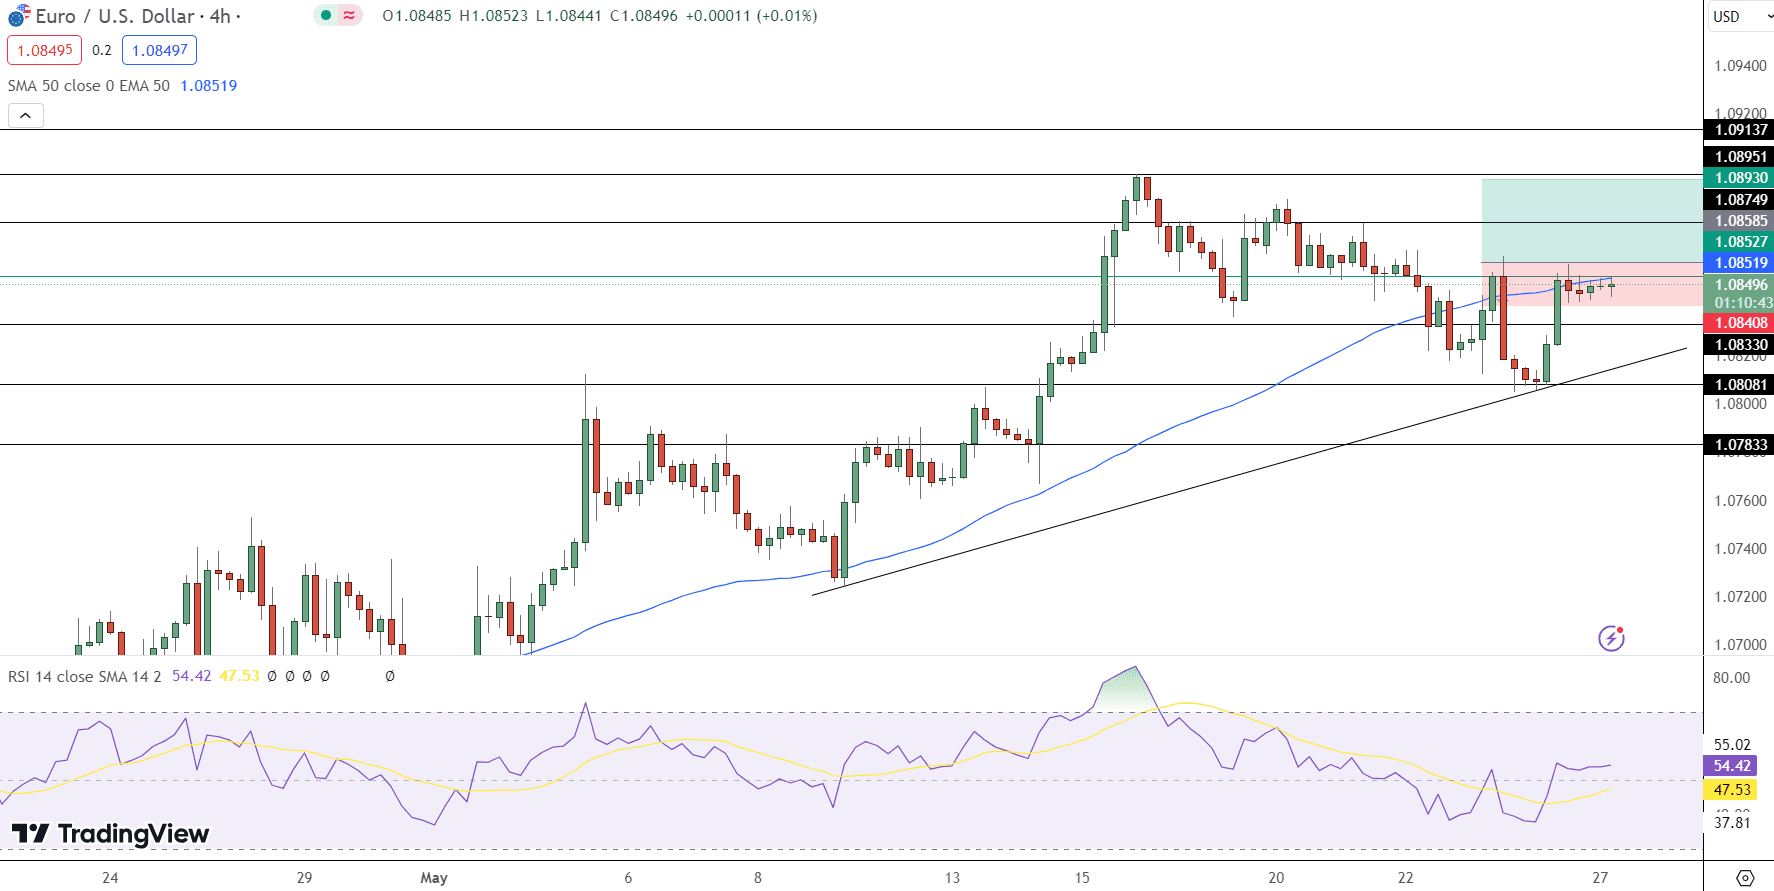This screenshot has width=1774, height=891.
Task: Click the 1.07833 price level label
Action: (x=1739, y=445)
